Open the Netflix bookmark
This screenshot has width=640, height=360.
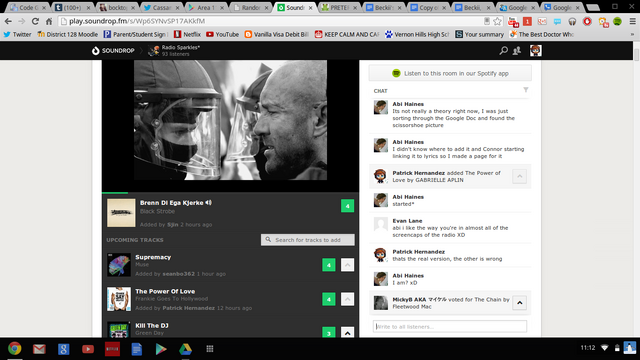[187, 34]
